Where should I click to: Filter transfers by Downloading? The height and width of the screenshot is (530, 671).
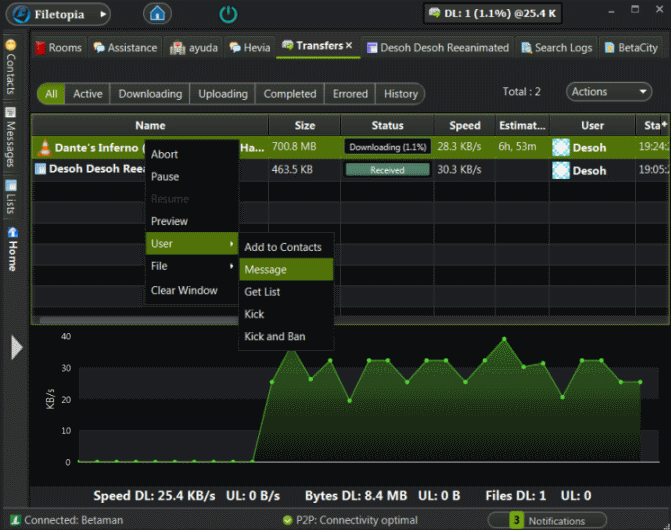(150, 94)
